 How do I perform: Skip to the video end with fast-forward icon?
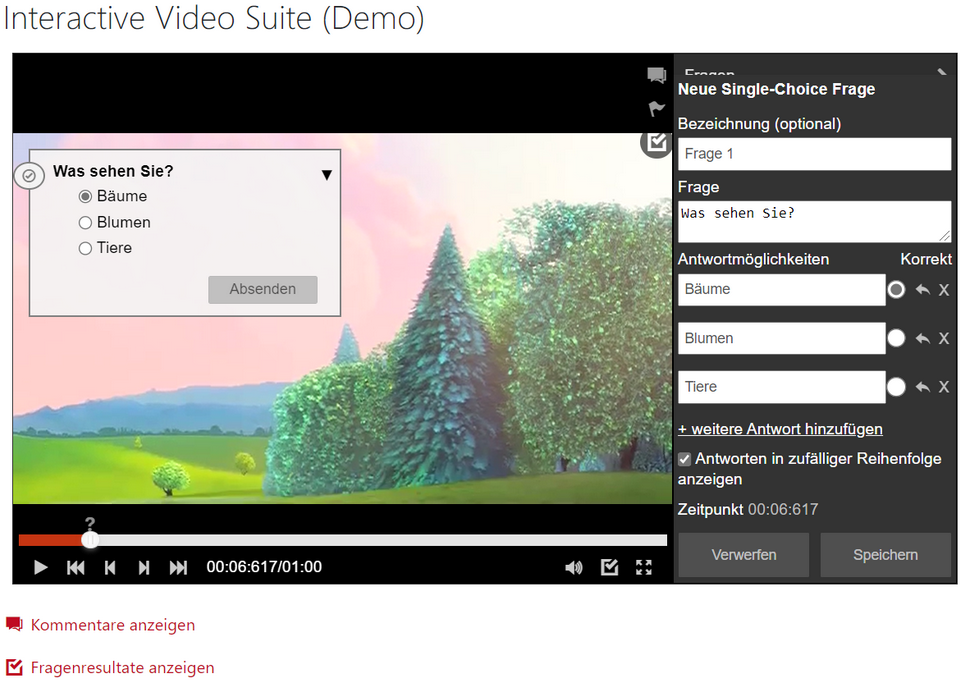click(178, 567)
